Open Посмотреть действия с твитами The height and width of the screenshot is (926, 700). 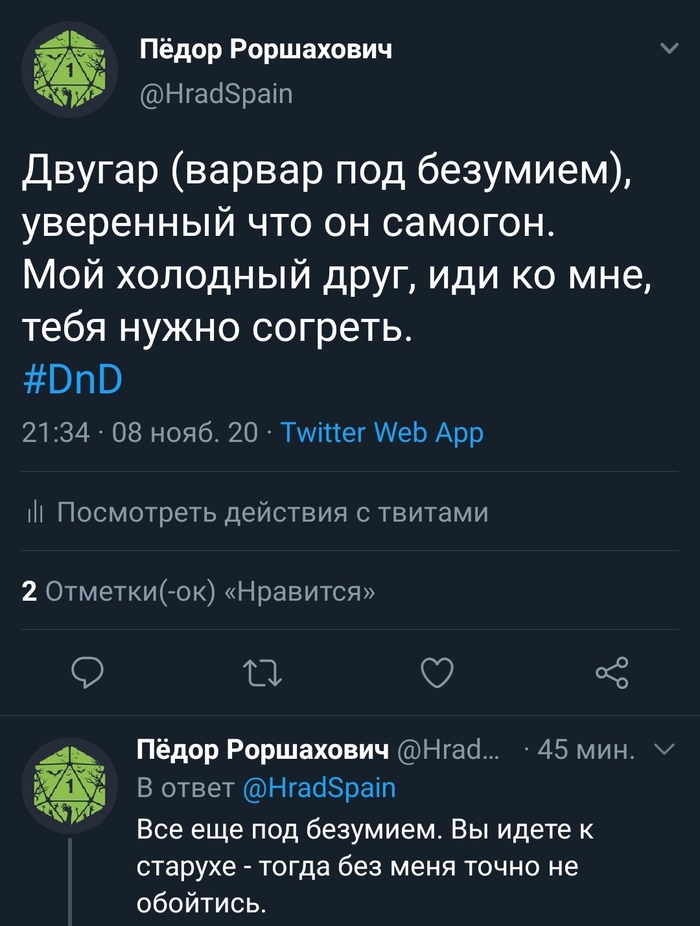[x=272, y=513]
